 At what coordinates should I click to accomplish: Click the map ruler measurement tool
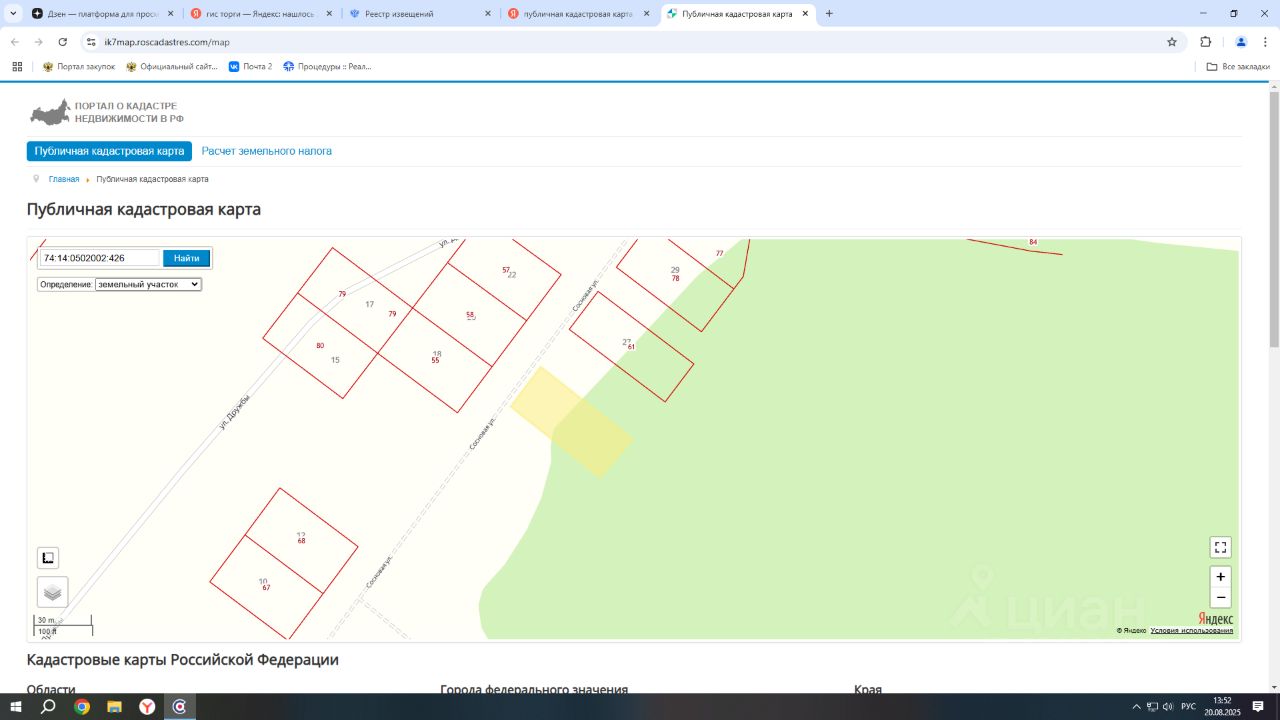point(48,558)
